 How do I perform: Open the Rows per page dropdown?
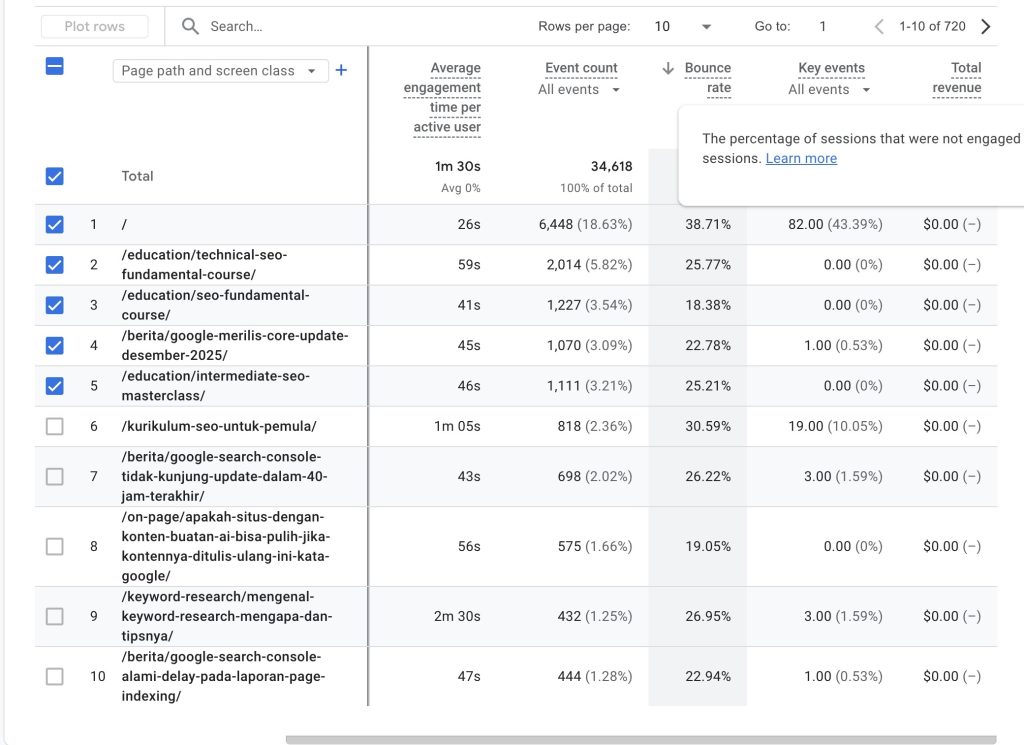(682, 26)
